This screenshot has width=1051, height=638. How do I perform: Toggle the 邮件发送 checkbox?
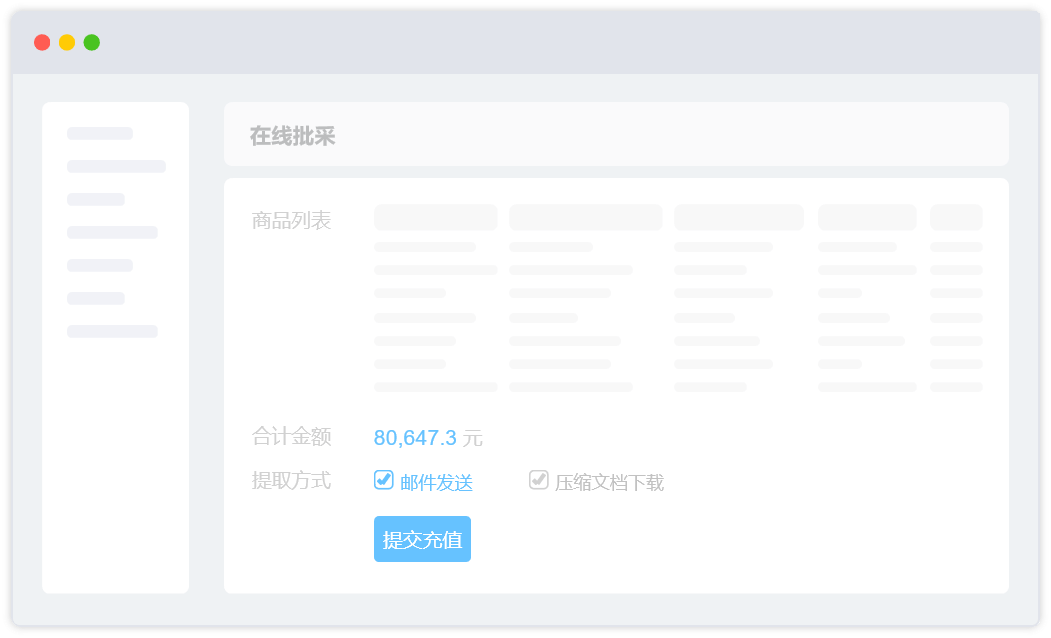pos(383,480)
